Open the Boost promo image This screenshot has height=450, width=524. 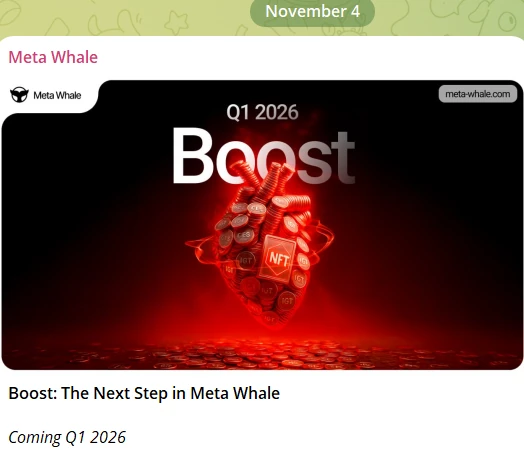tap(262, 225)
